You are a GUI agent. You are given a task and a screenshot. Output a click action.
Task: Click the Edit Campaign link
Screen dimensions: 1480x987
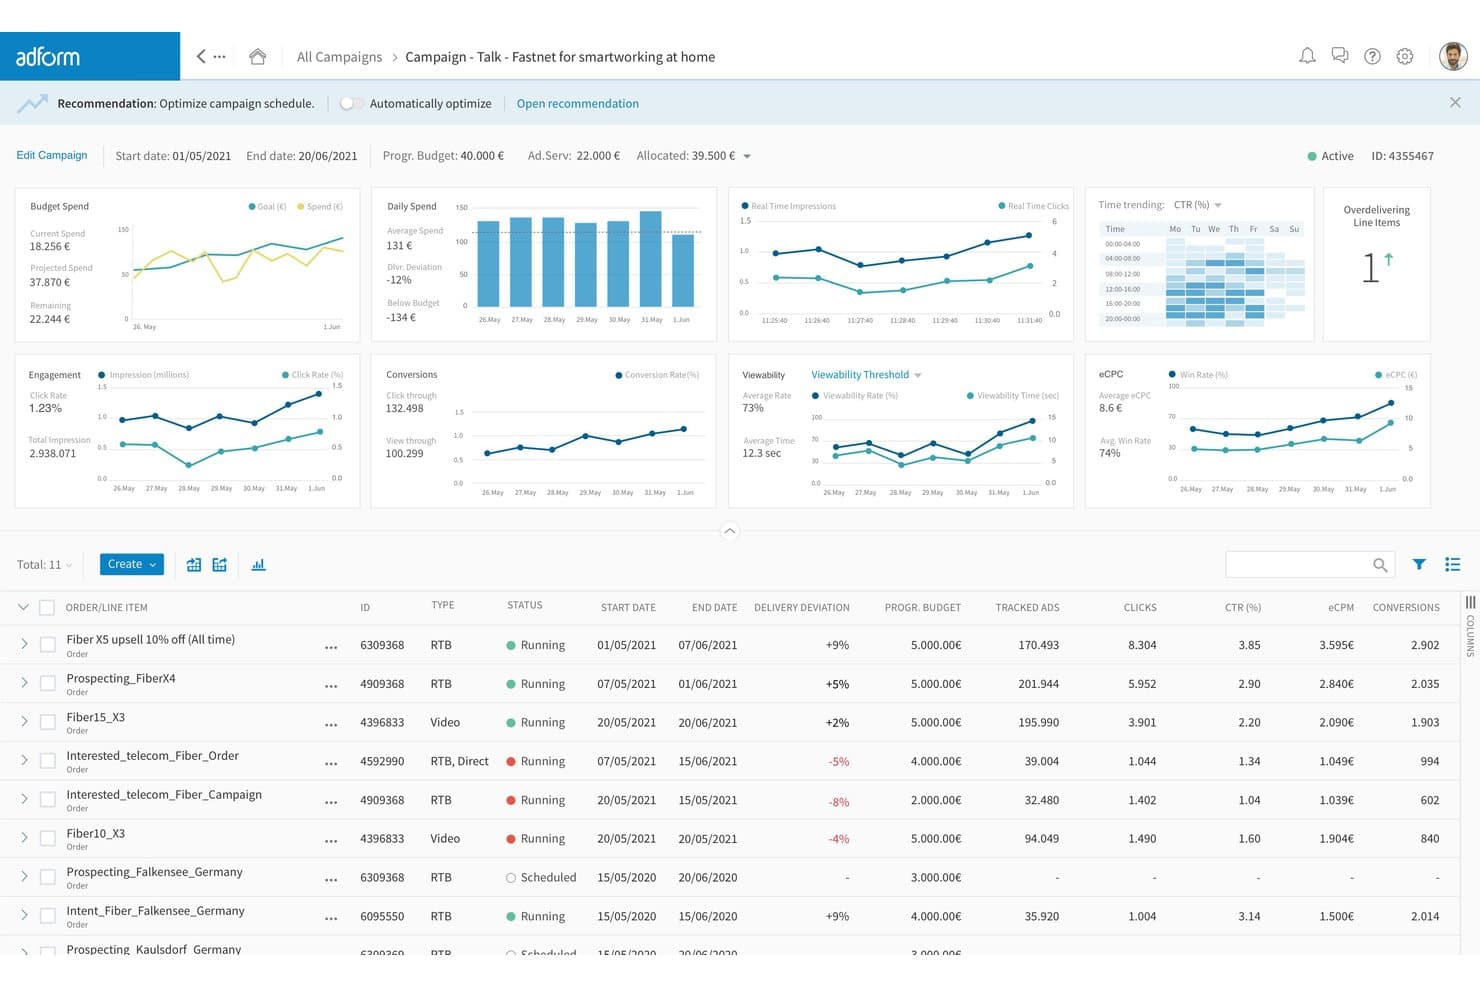[x=52, y=155]
